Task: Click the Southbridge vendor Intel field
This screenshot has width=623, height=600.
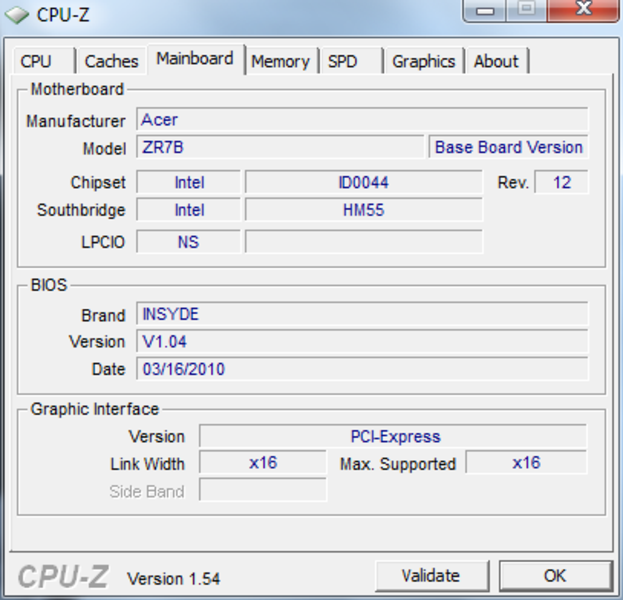Action: point(189,210)
